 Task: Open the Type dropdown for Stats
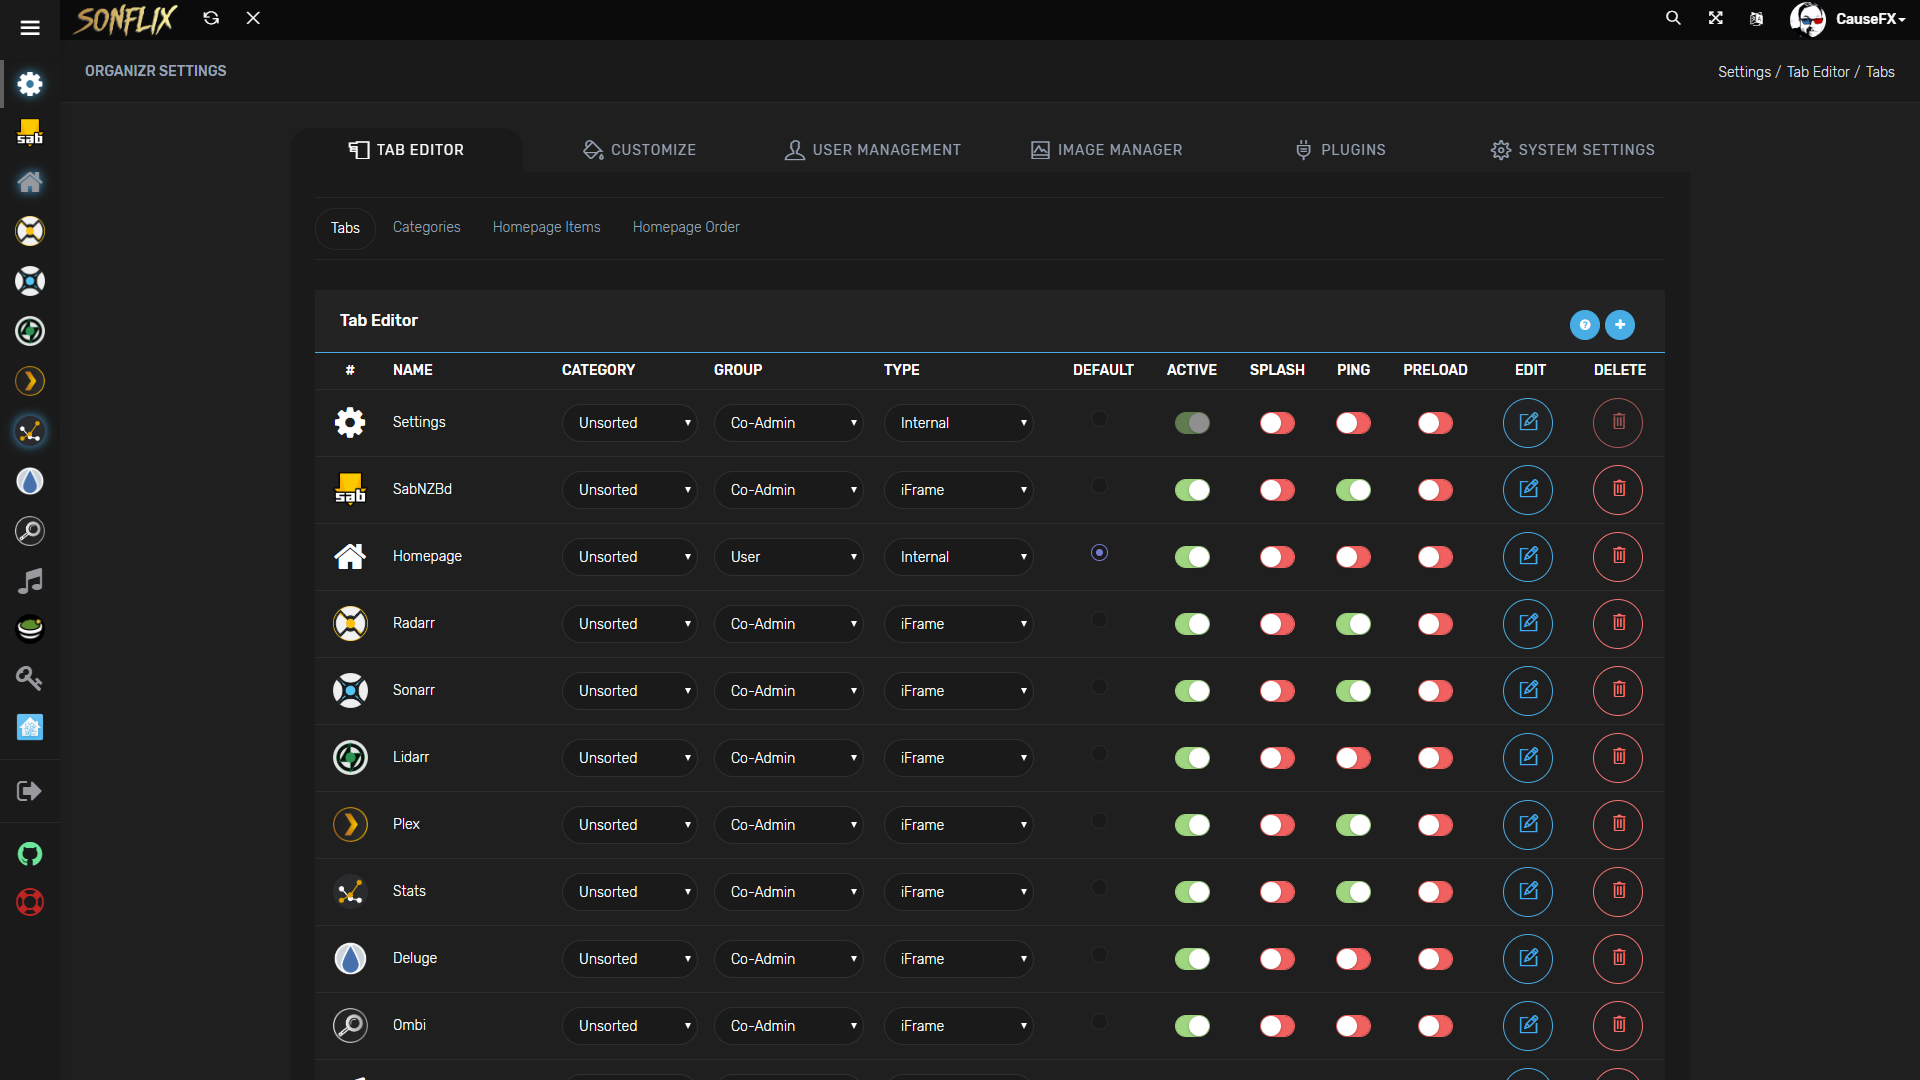(958, 892)
